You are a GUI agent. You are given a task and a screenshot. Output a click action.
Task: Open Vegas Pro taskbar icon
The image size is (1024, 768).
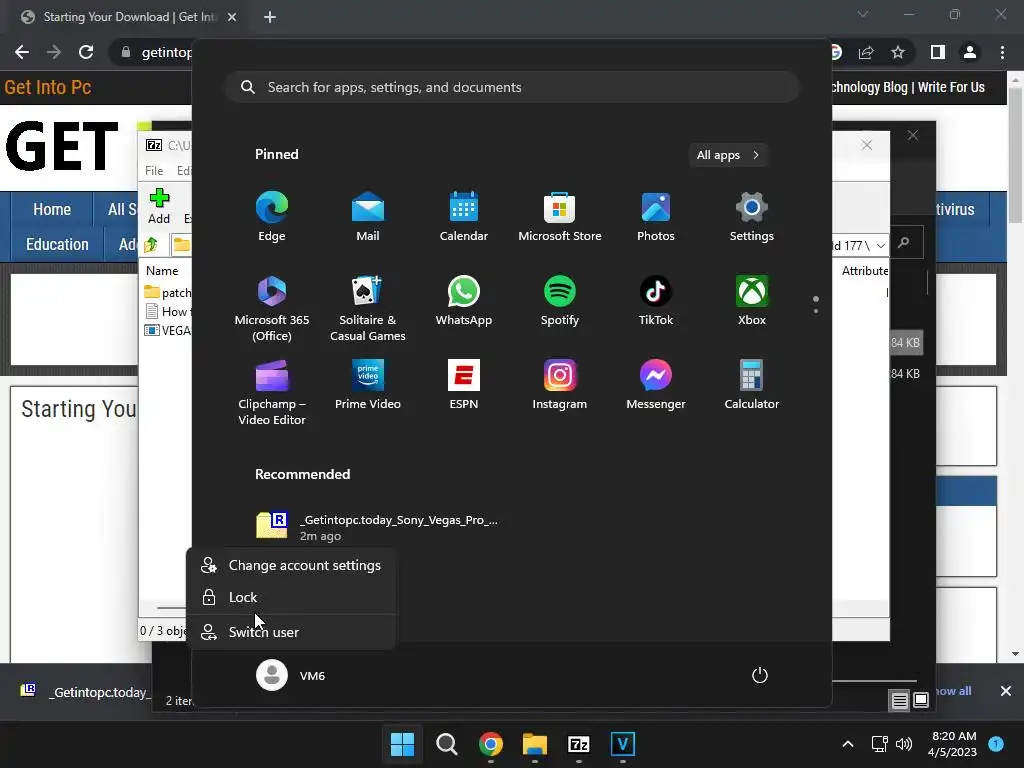622,744
